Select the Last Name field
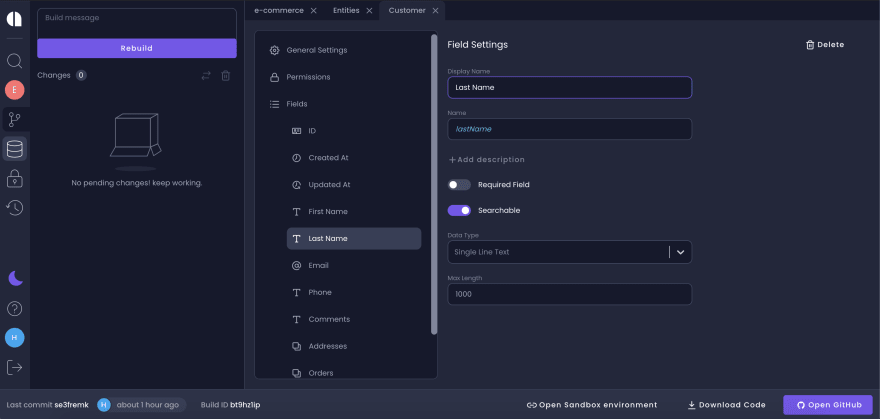The width and height of the screenshot is (880, 419). 354,238
